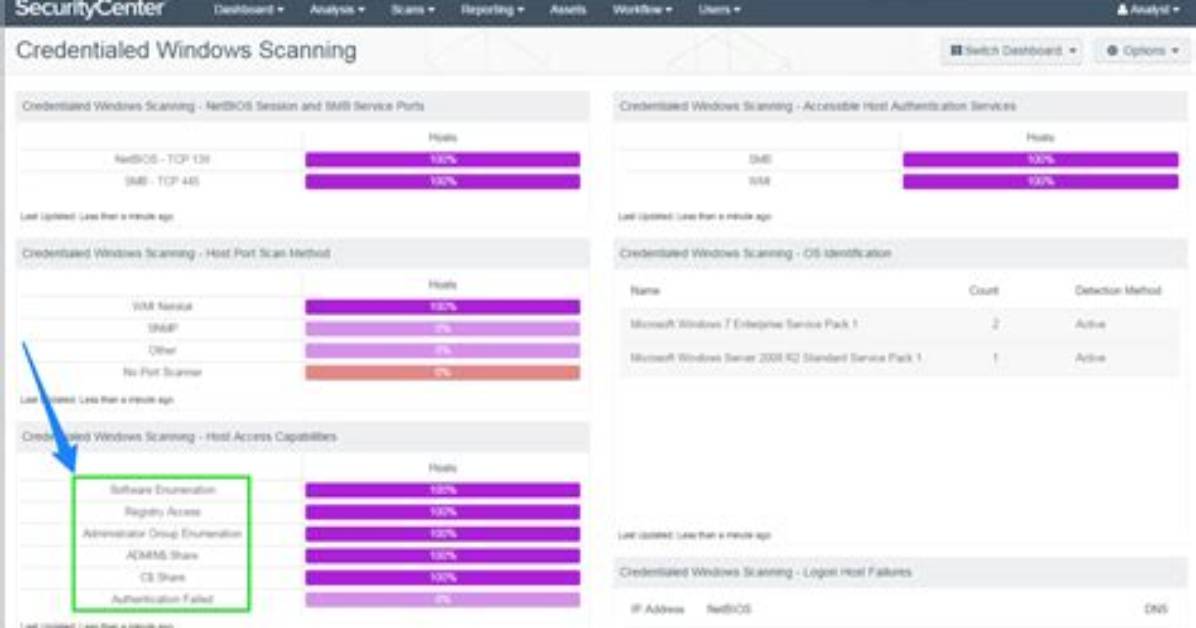Screen dimensions: 1196x628
Task: Click the ADMIN$ Share hosts bar
Action: point(442,556)
